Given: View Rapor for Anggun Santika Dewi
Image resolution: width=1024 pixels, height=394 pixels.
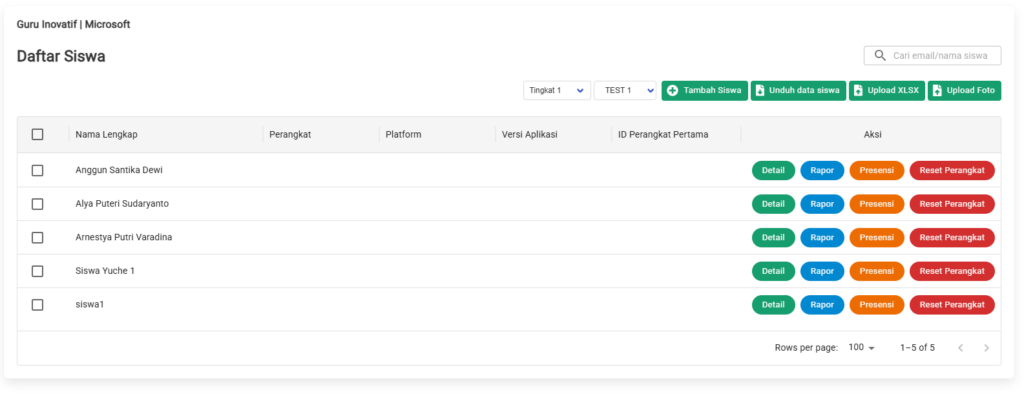Looking at the screenshot, I should point(822,170).
